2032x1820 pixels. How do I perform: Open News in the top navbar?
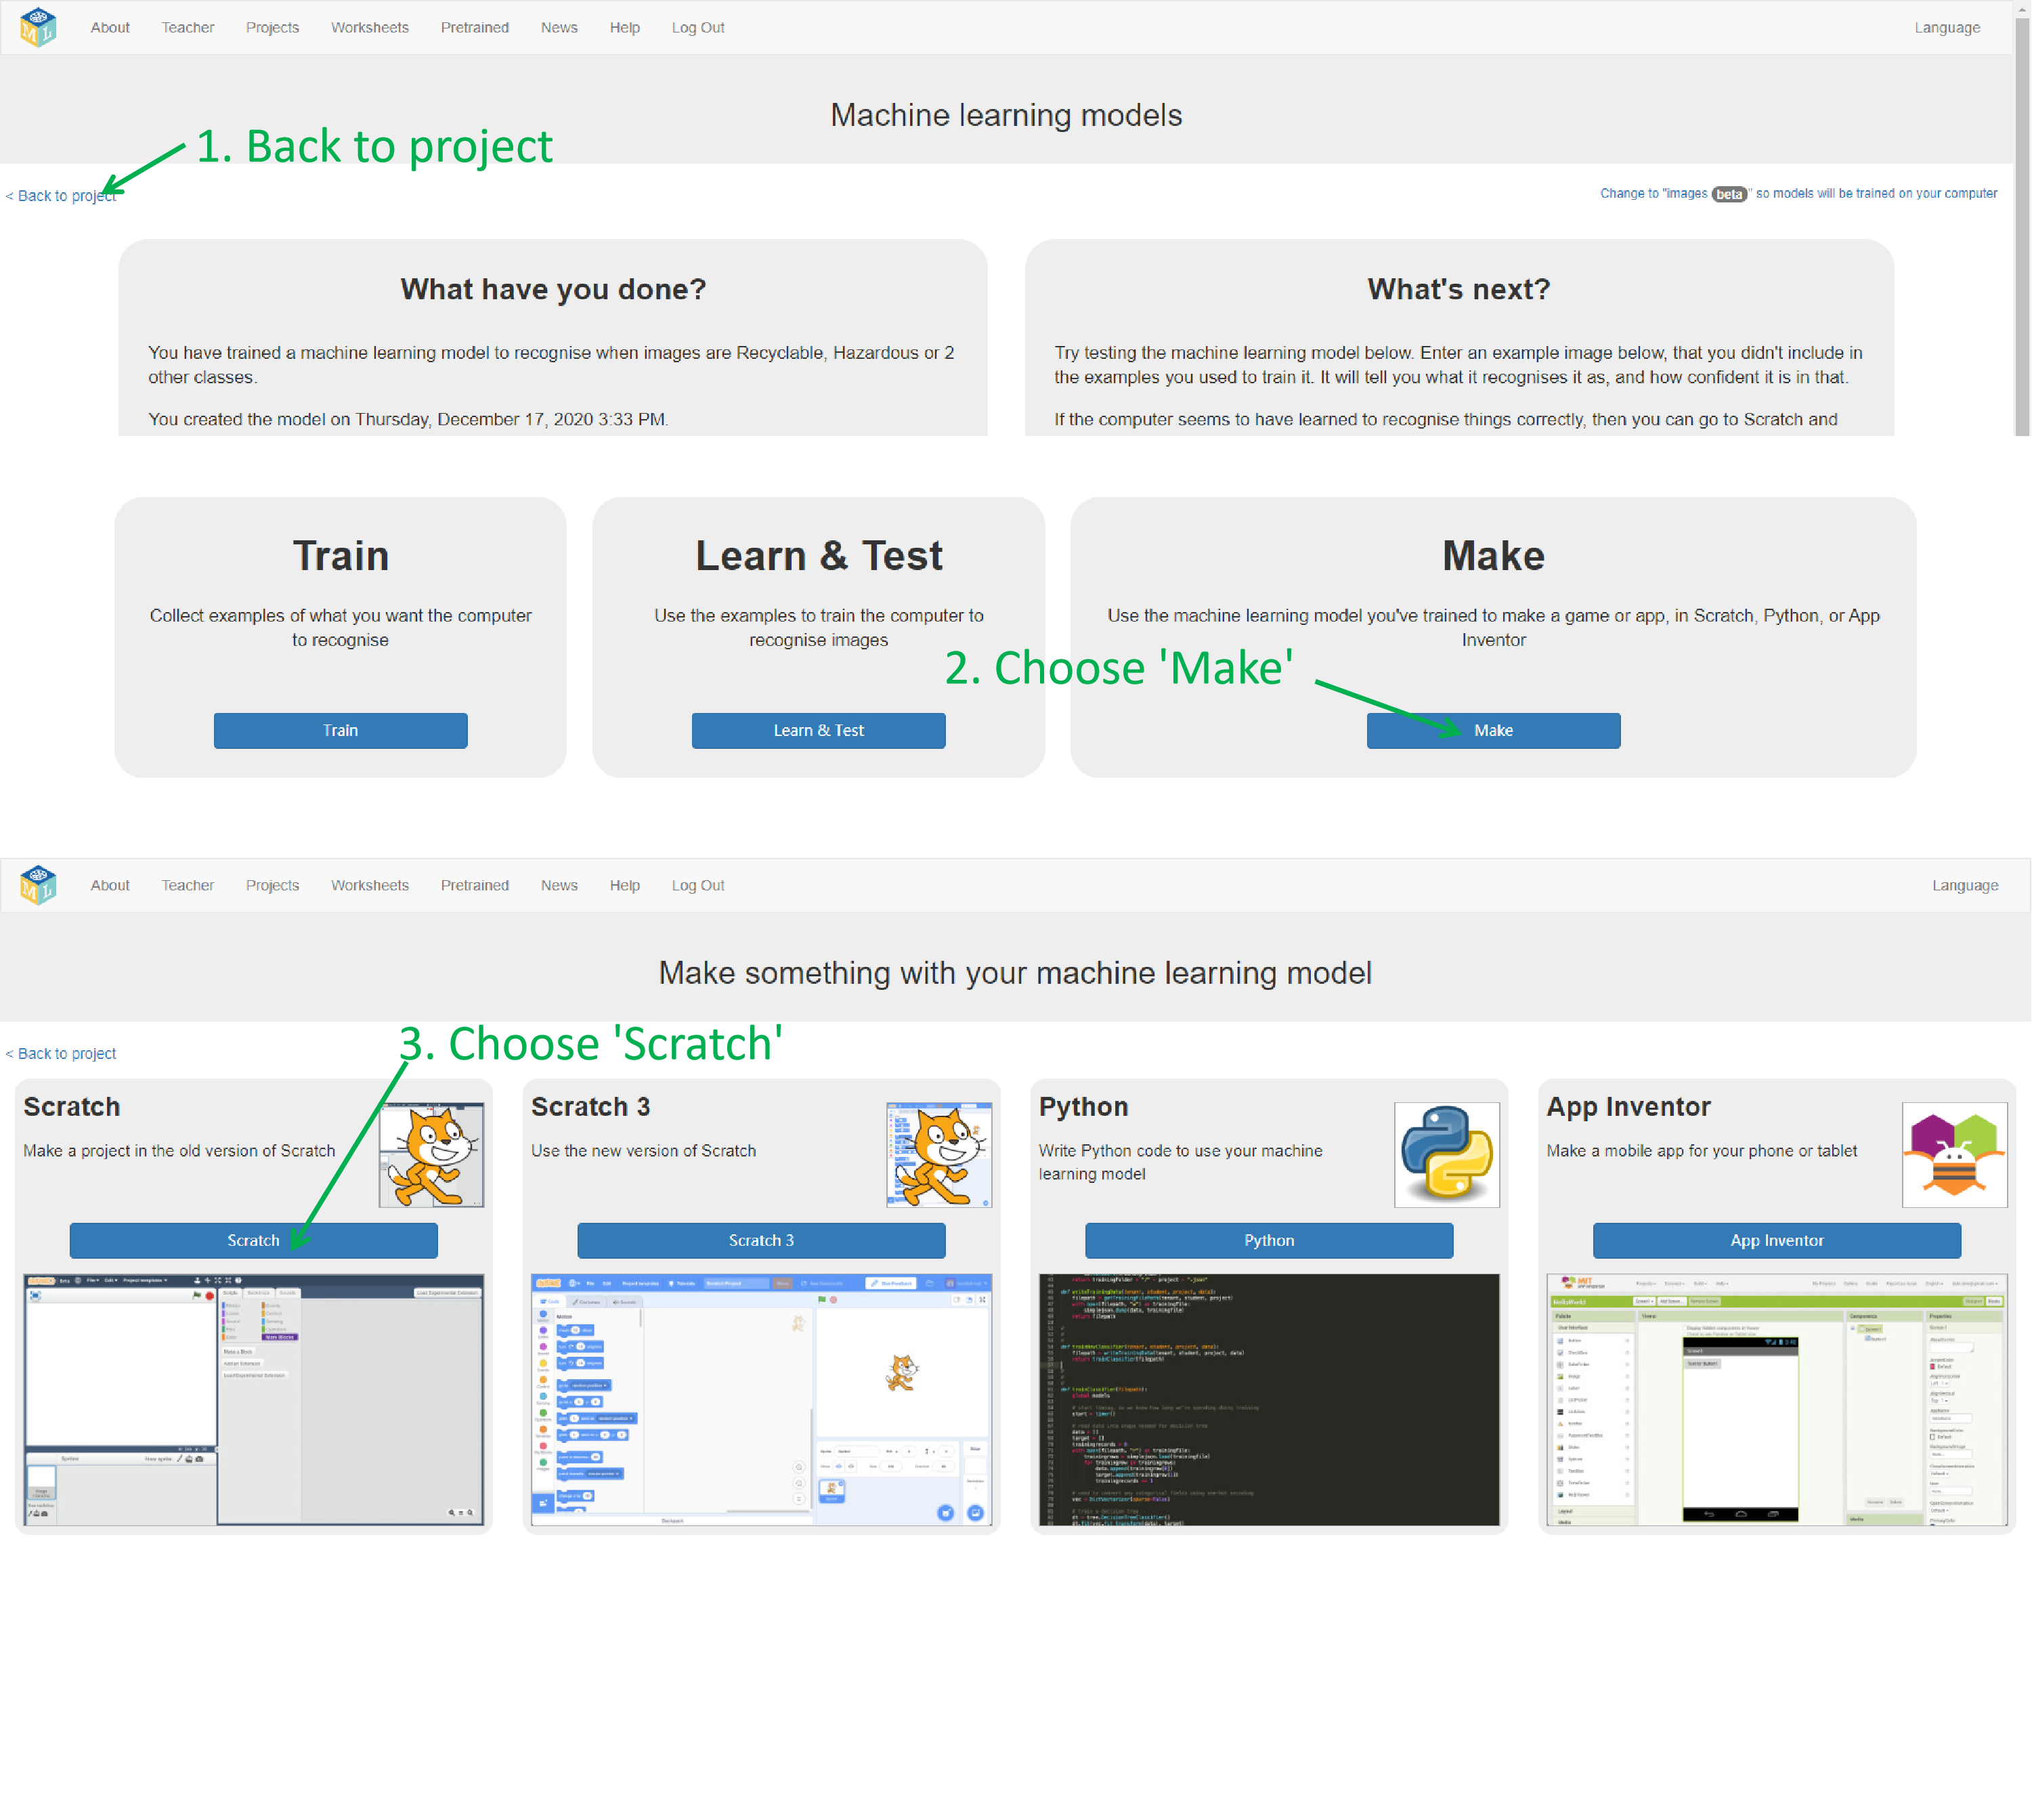(559, 27)
